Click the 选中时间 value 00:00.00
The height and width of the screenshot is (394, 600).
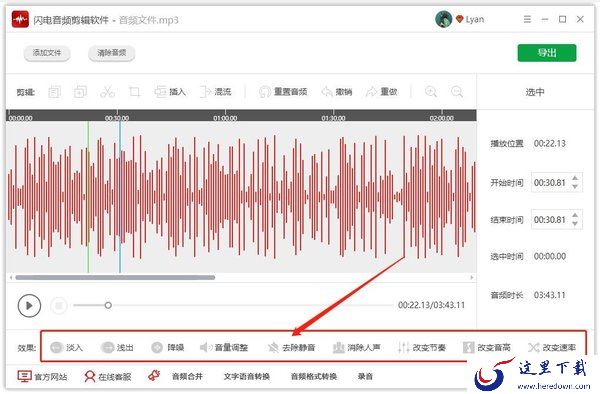click(x=550, y=256)
